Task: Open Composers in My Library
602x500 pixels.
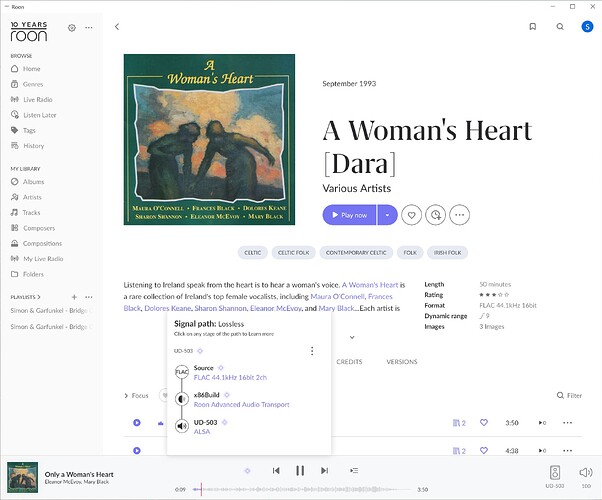Action: click(33, 228)
